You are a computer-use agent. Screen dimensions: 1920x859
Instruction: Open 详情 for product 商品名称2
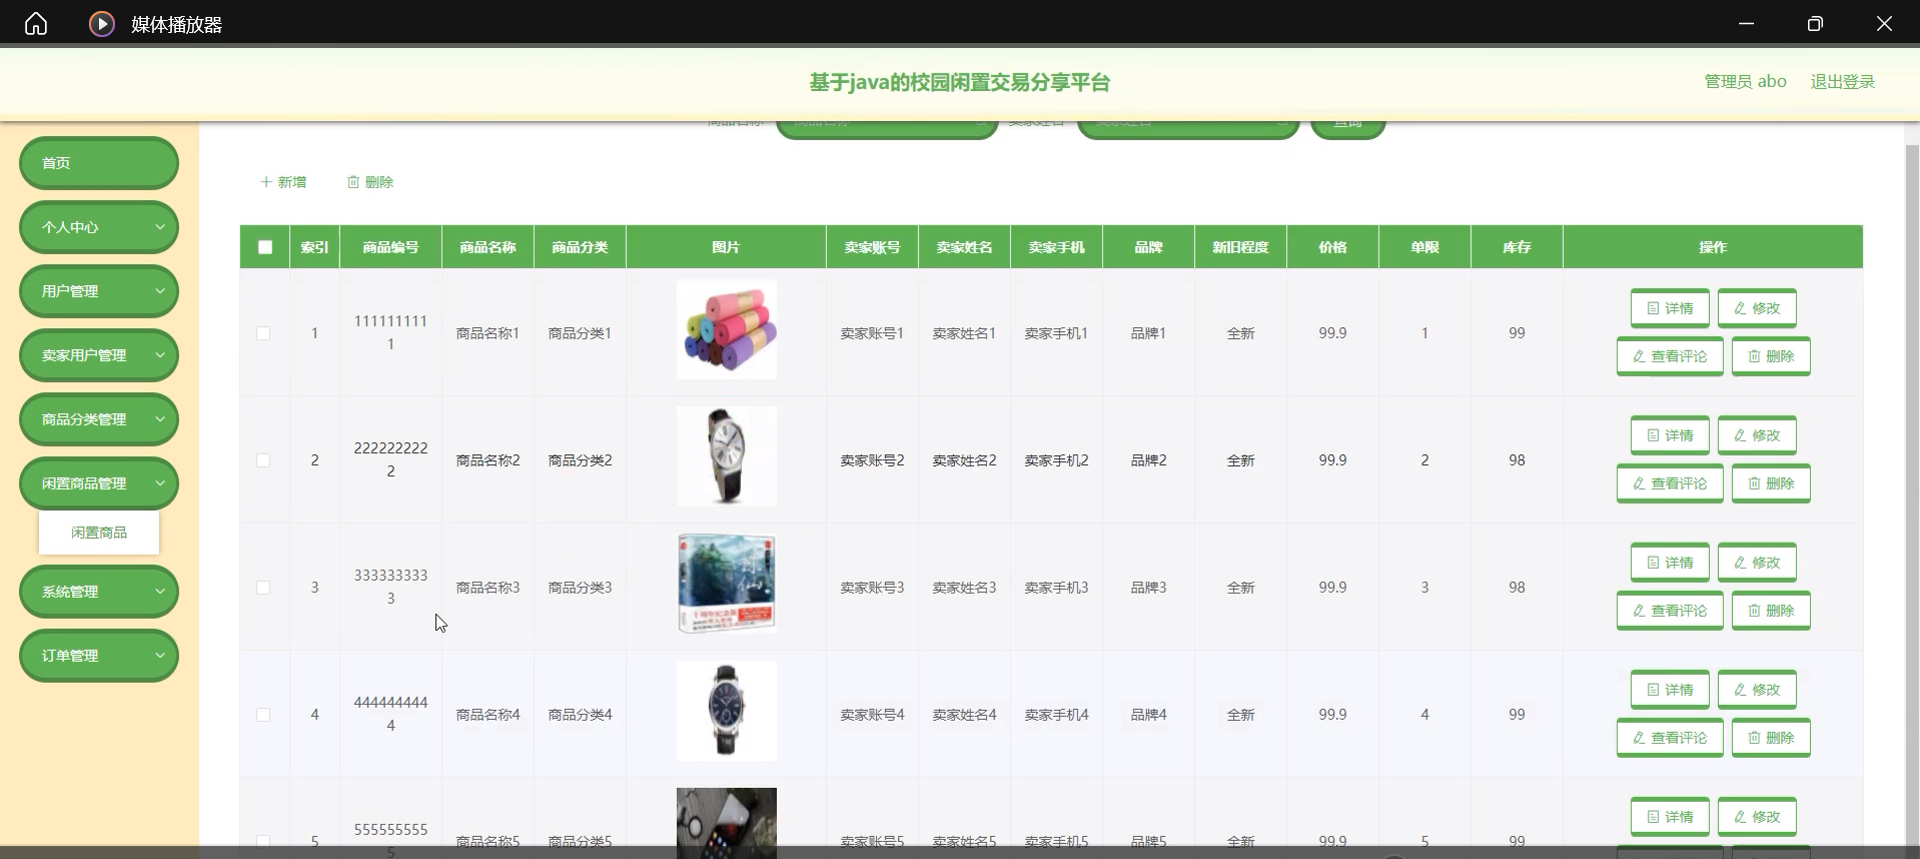(x=1670, y=435)
